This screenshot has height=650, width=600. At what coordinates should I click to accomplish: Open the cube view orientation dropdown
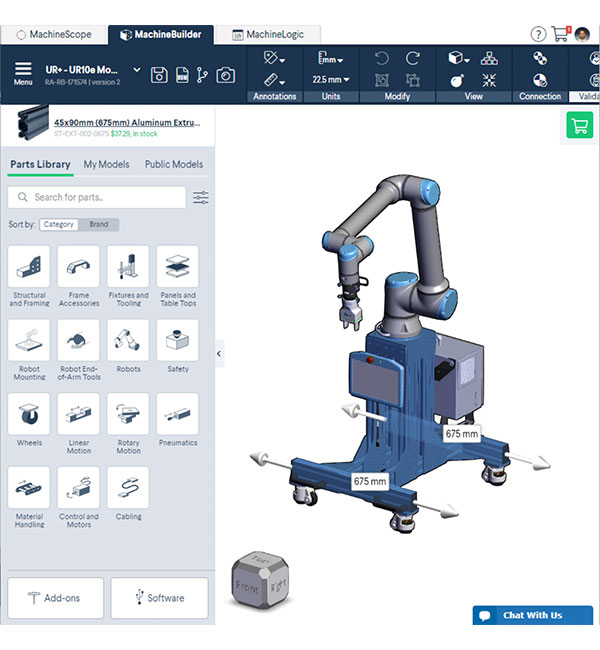pos(459,58)
